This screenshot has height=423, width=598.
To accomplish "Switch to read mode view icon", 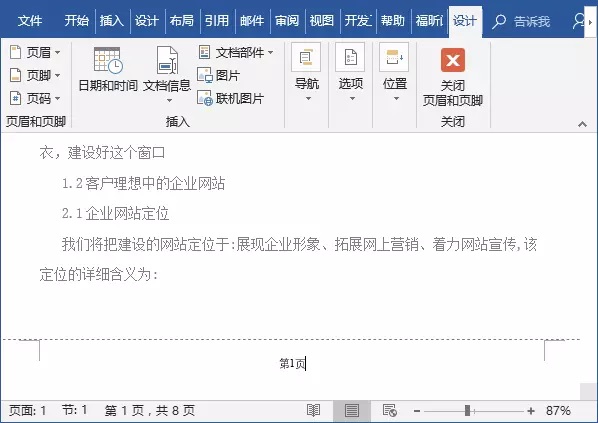I will click(313, 411).
